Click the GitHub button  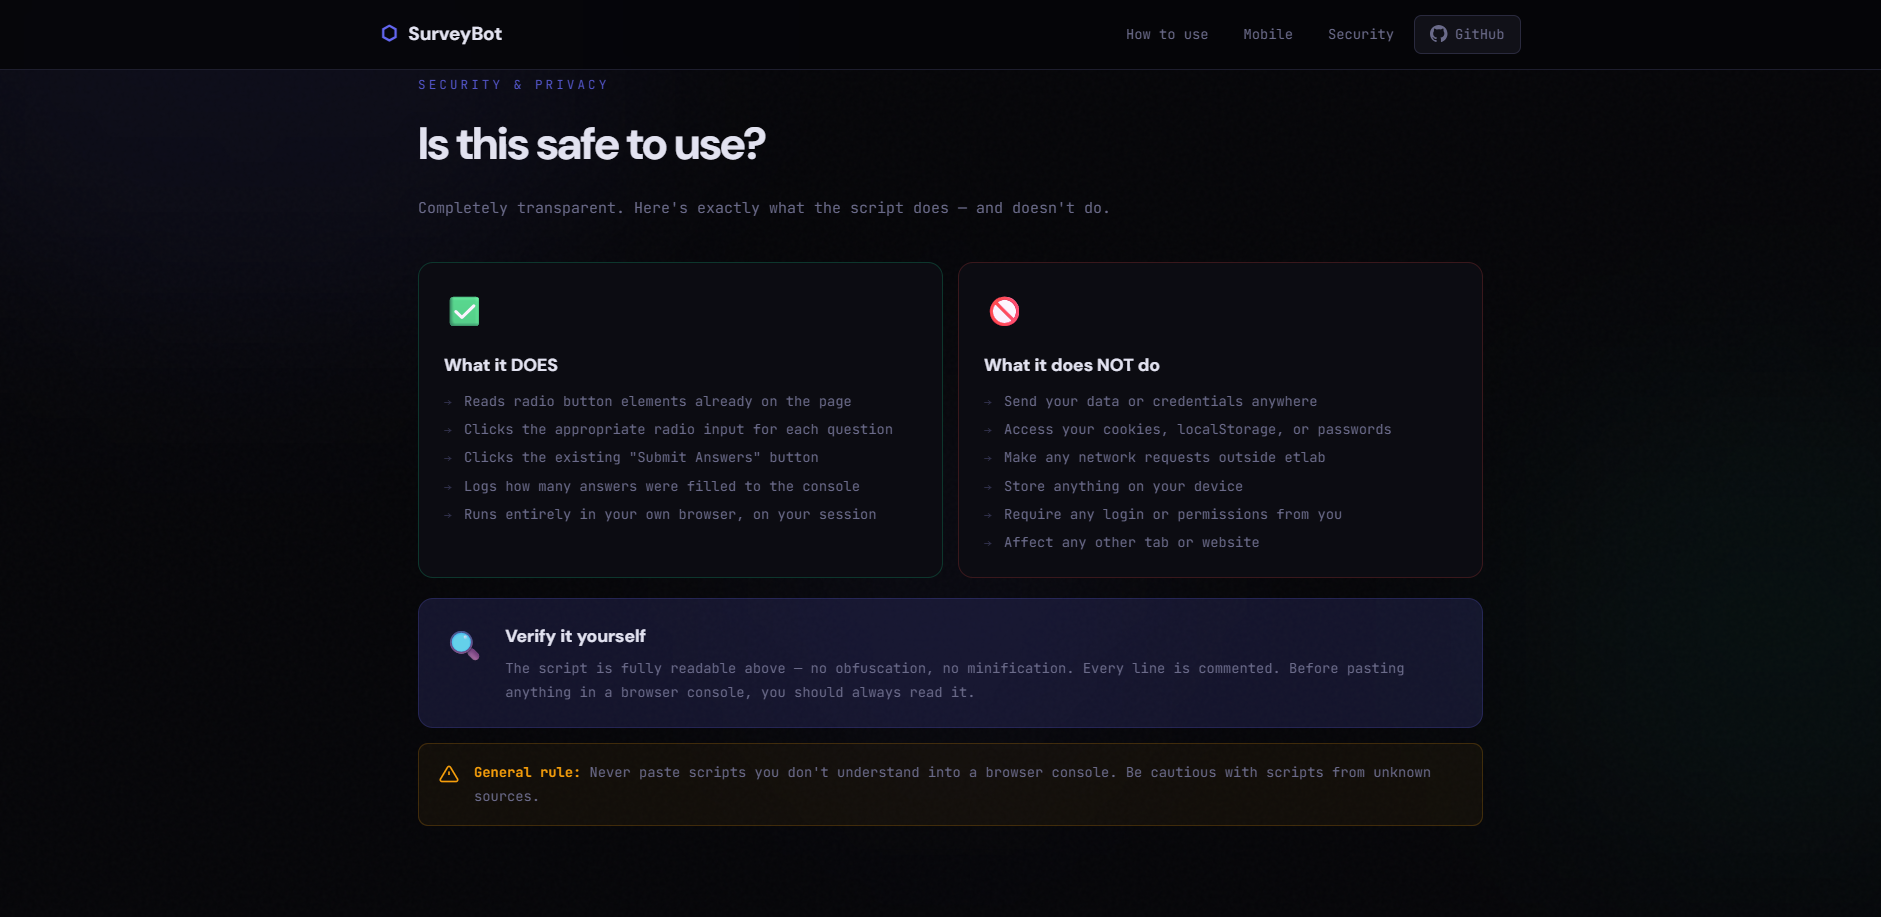click(x=1467, y=33)
